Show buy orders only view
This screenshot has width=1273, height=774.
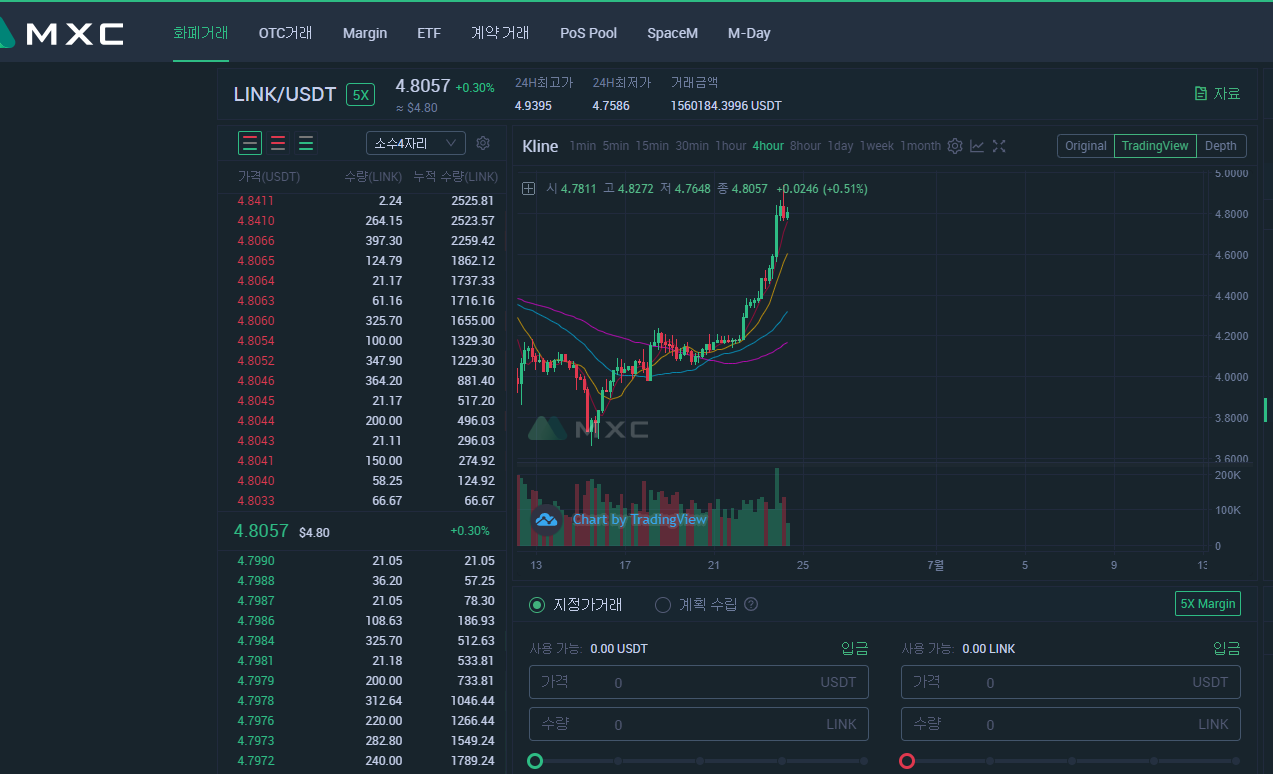click(x=306, y=143)
